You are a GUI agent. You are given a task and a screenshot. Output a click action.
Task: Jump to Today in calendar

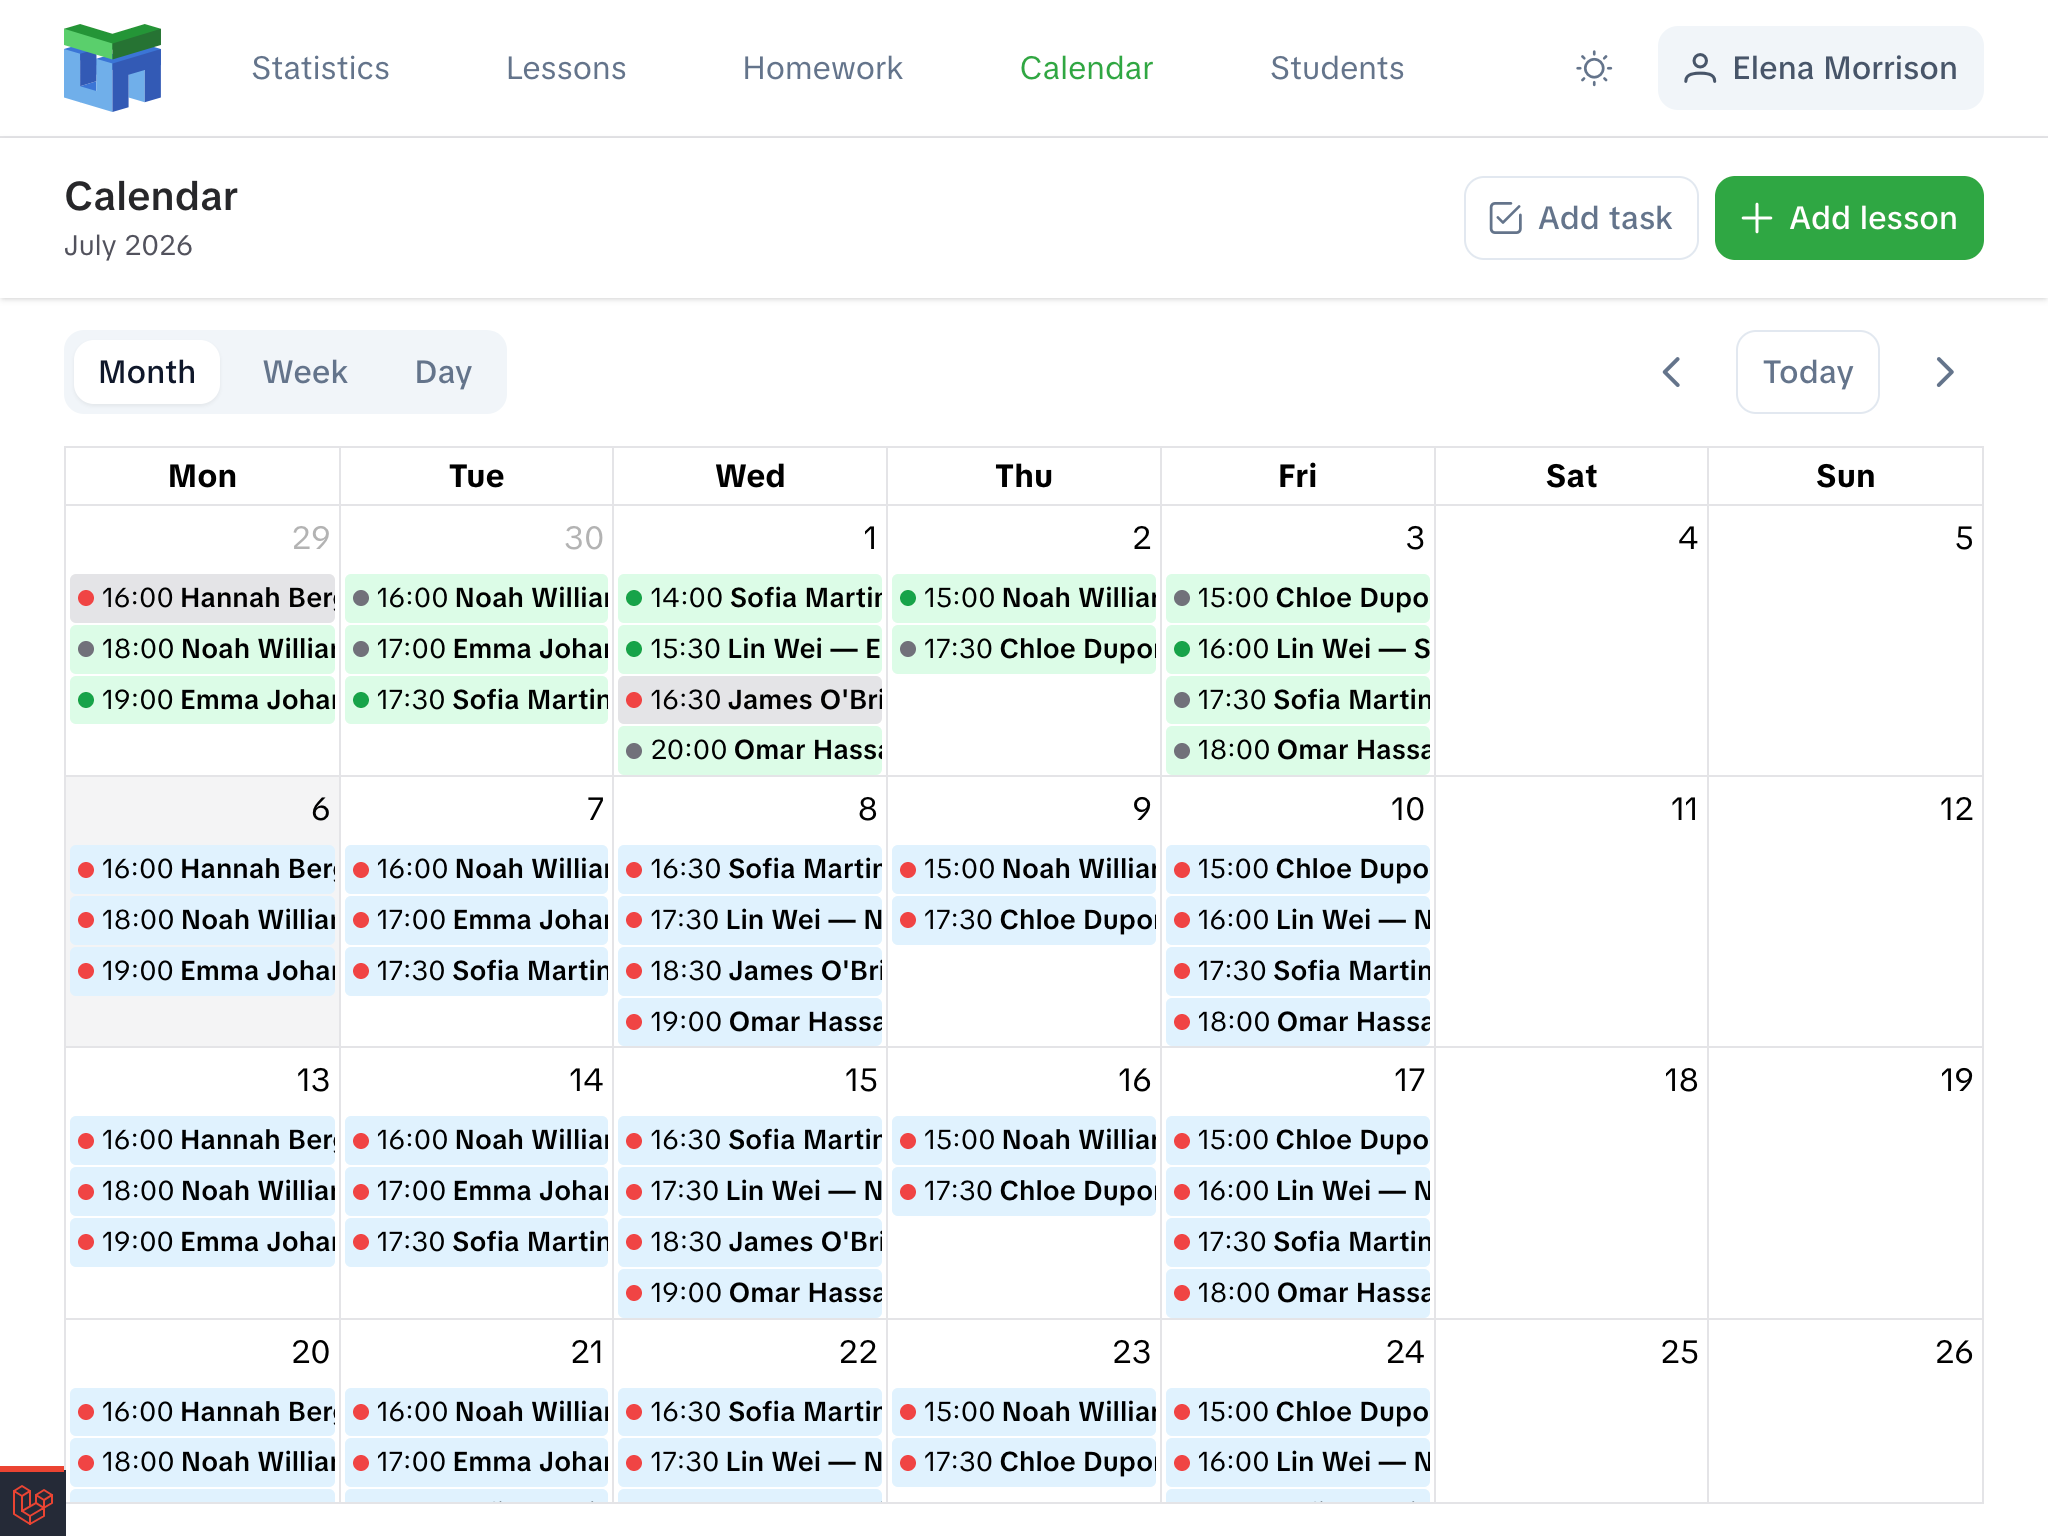(x=1807, y=372)
